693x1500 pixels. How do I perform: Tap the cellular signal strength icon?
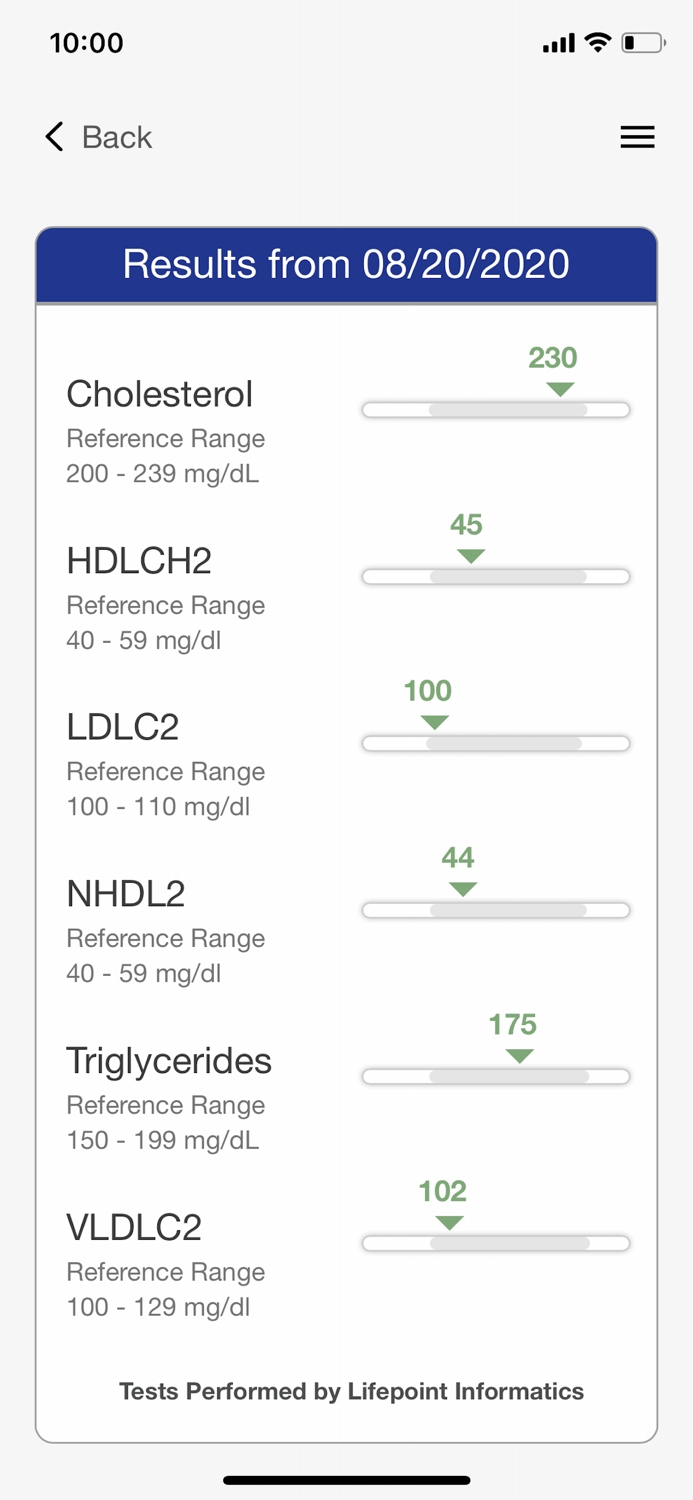pos(558,43)
